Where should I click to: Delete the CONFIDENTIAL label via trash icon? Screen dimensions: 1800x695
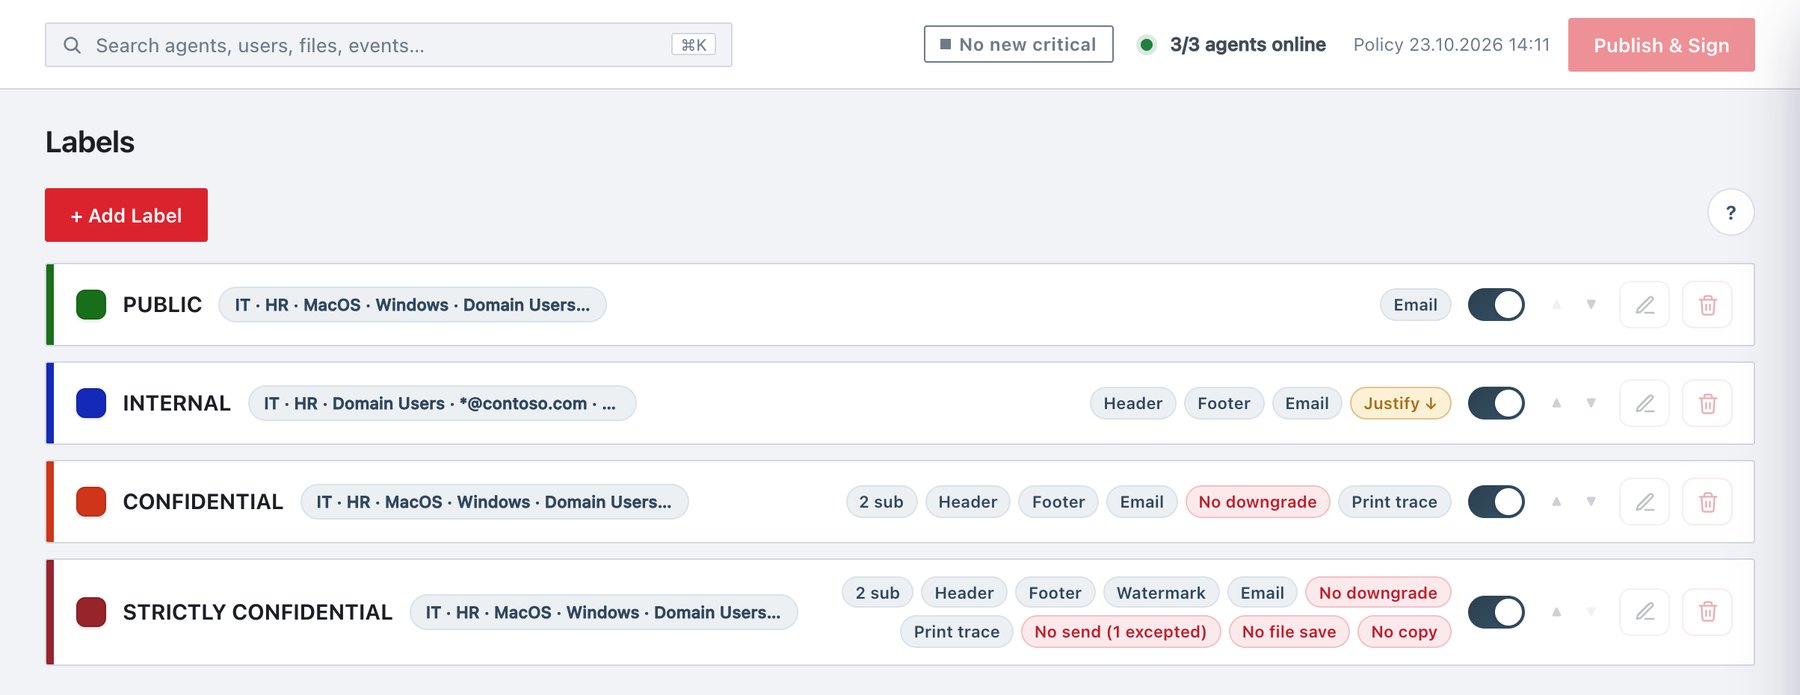click(x=1707, y=502)
